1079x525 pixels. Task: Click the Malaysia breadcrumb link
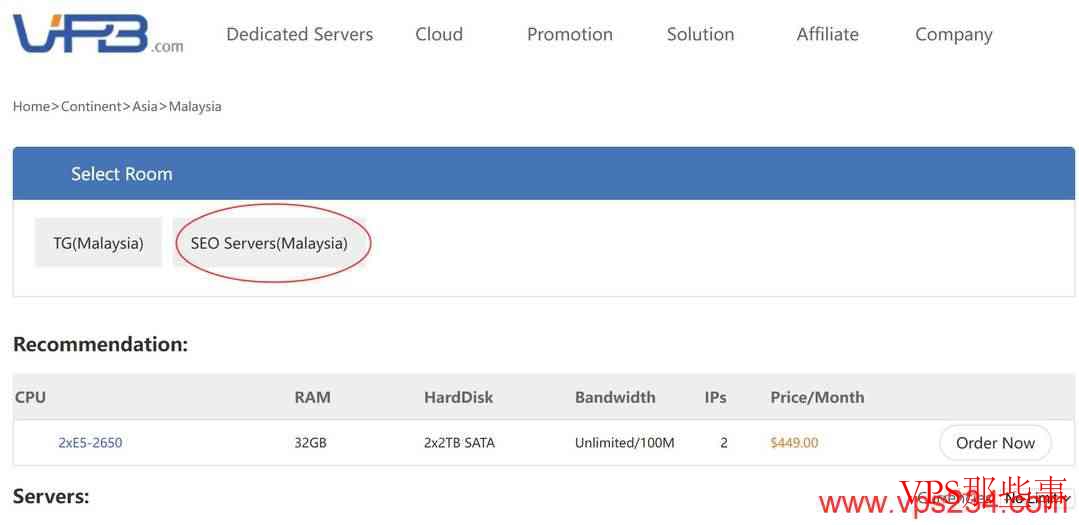point(195,107)
